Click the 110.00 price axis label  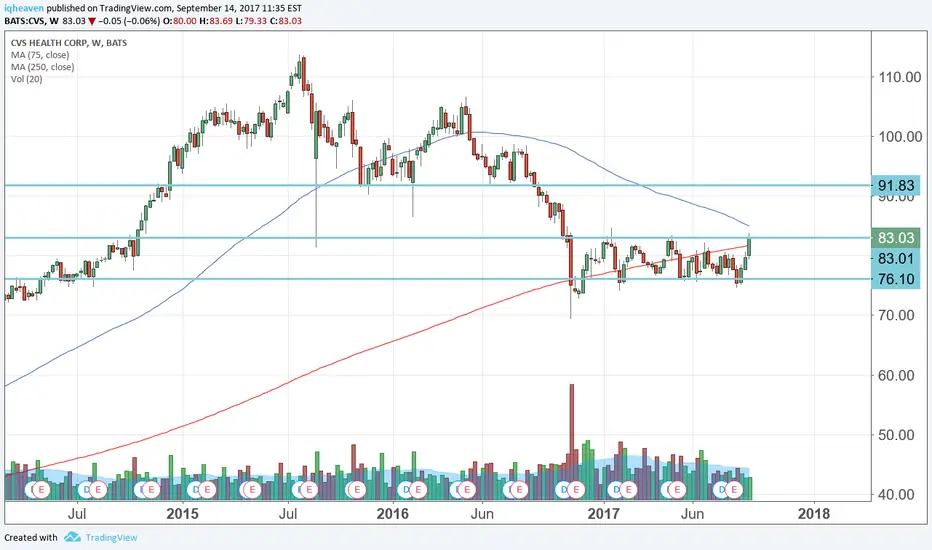pos(900,77)
